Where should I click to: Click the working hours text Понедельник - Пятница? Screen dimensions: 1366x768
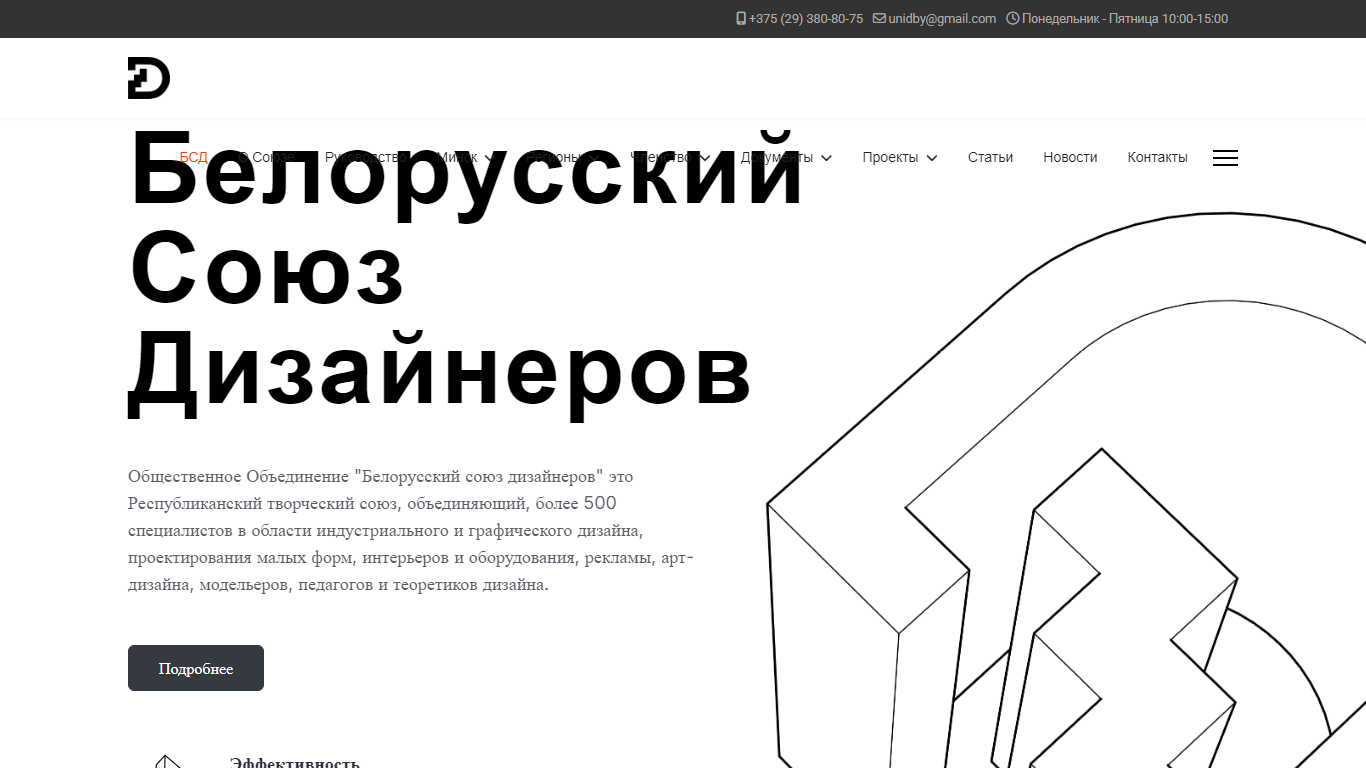tap(1125, 18)
